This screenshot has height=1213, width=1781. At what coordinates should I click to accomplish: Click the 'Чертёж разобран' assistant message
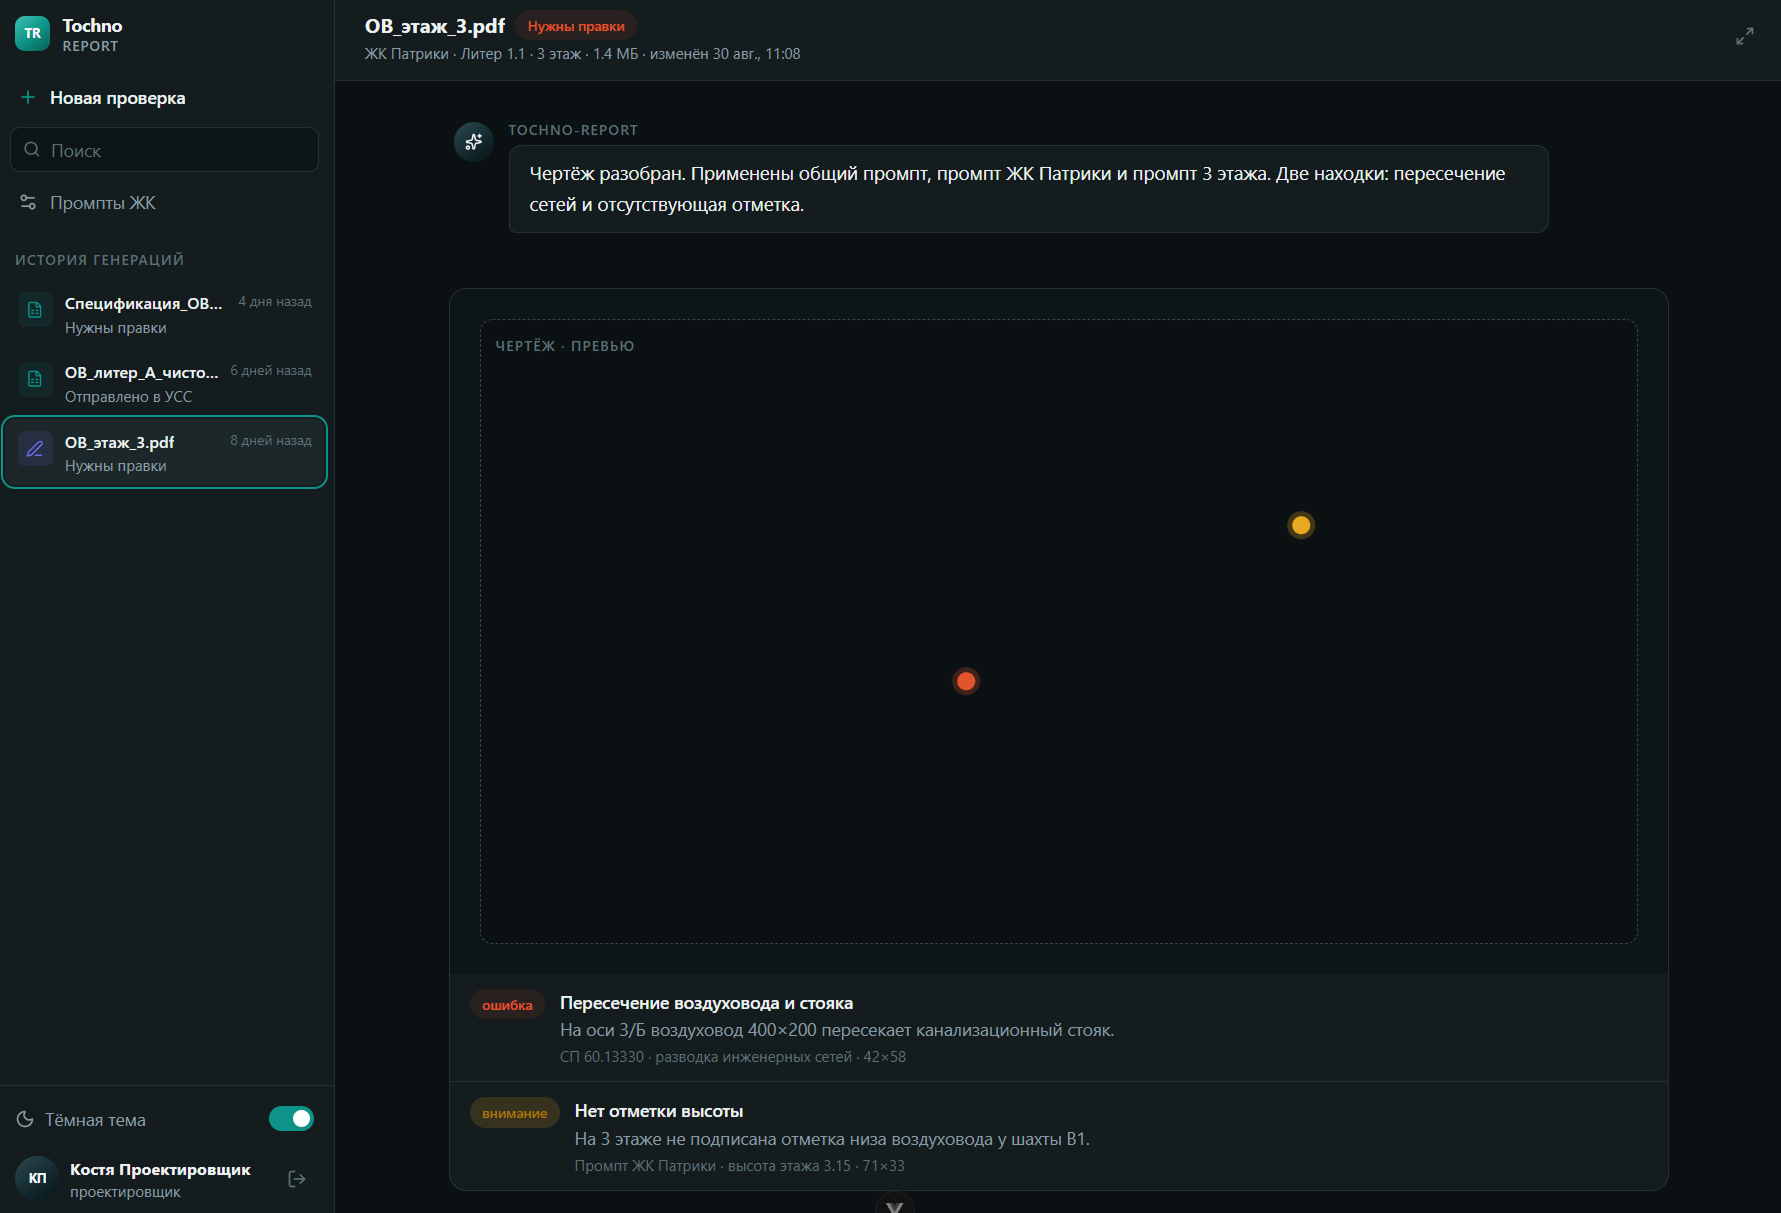(x=1028, y=189)
